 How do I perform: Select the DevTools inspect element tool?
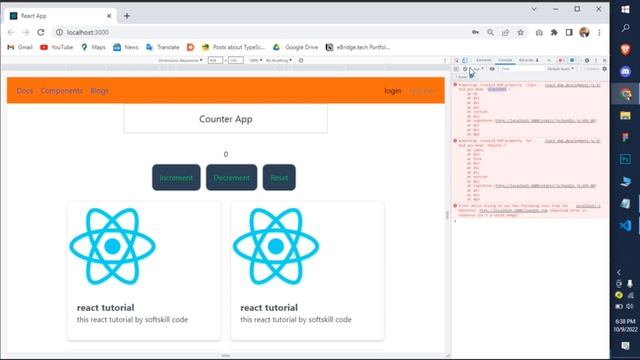point(456,60)
